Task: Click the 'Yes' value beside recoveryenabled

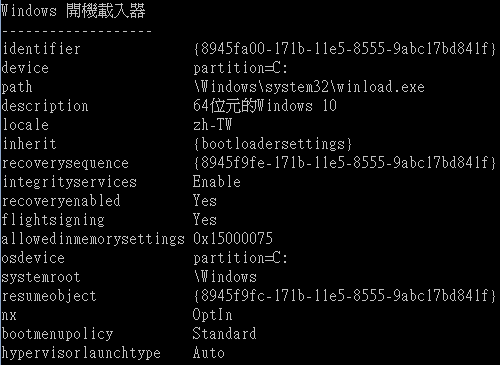Action: 205,201
